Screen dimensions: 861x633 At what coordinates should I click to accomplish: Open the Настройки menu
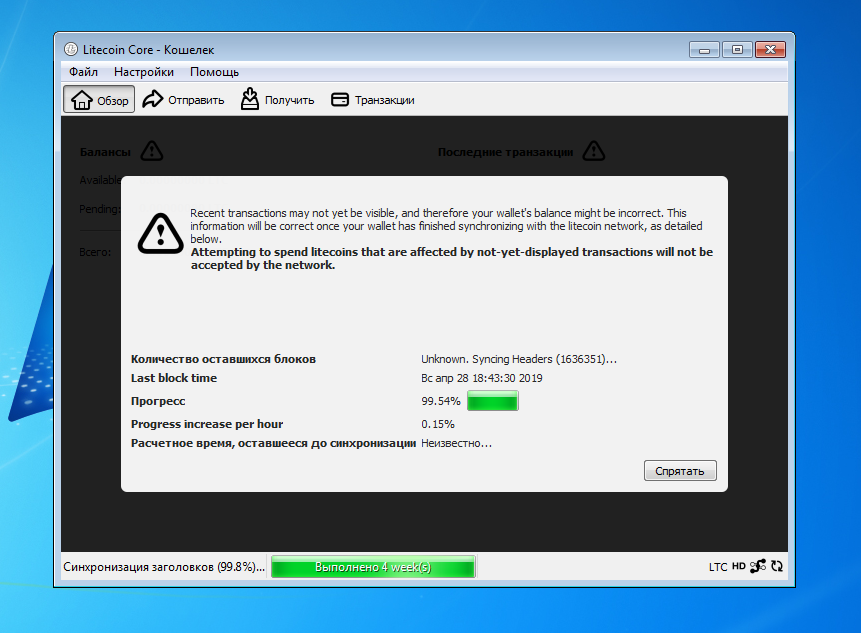pyautogui.click(x=144, y=72)
